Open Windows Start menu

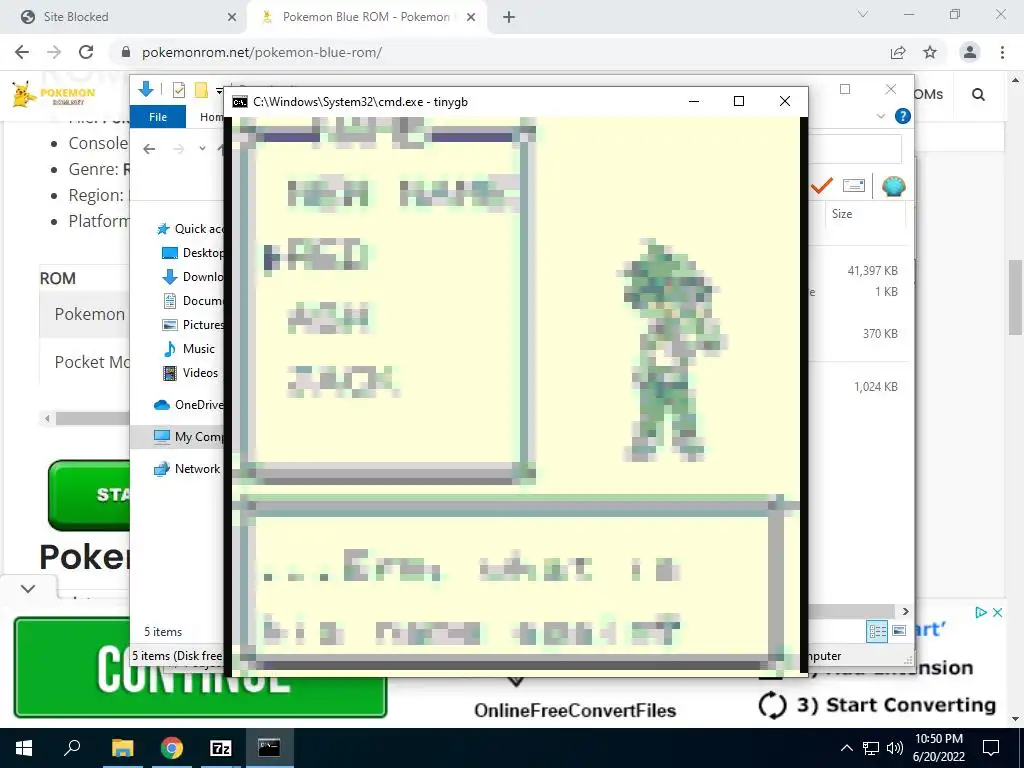(24, 748)
